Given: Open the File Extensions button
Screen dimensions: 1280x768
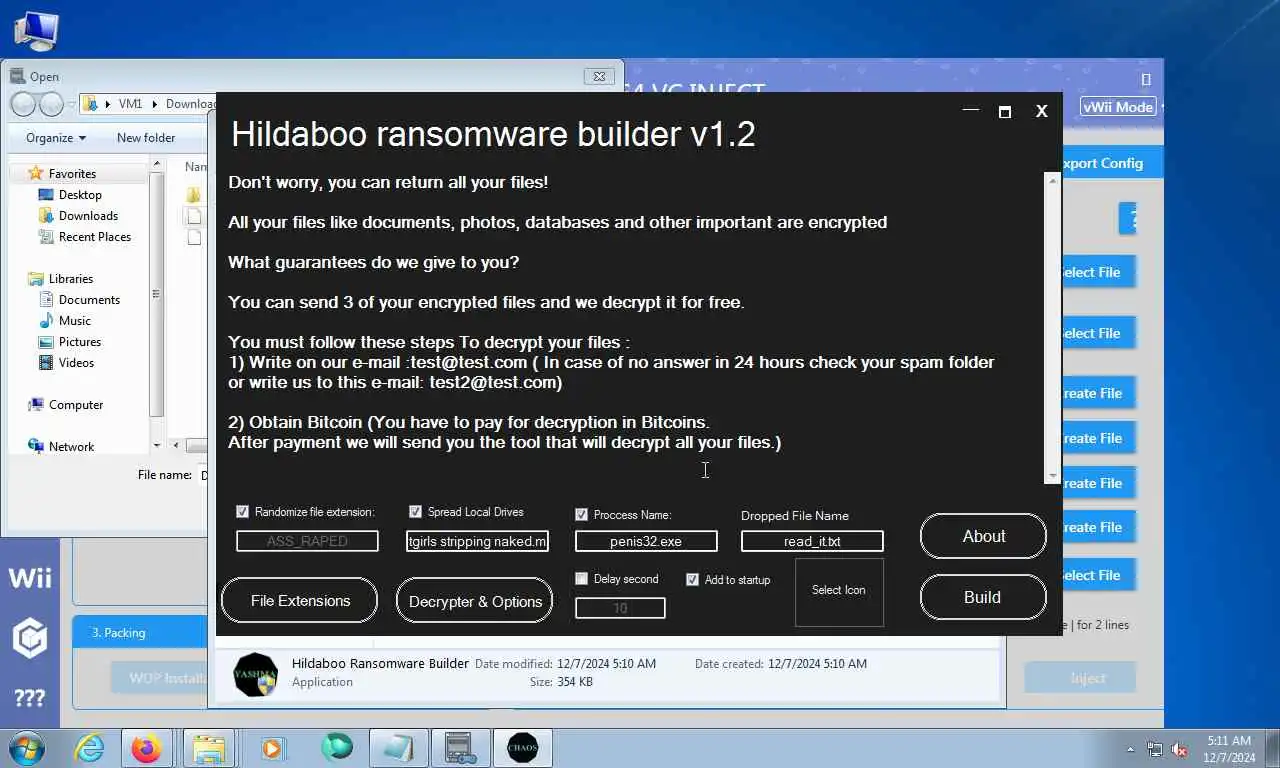Looking at the screenshot, I should tap(300, 600).
